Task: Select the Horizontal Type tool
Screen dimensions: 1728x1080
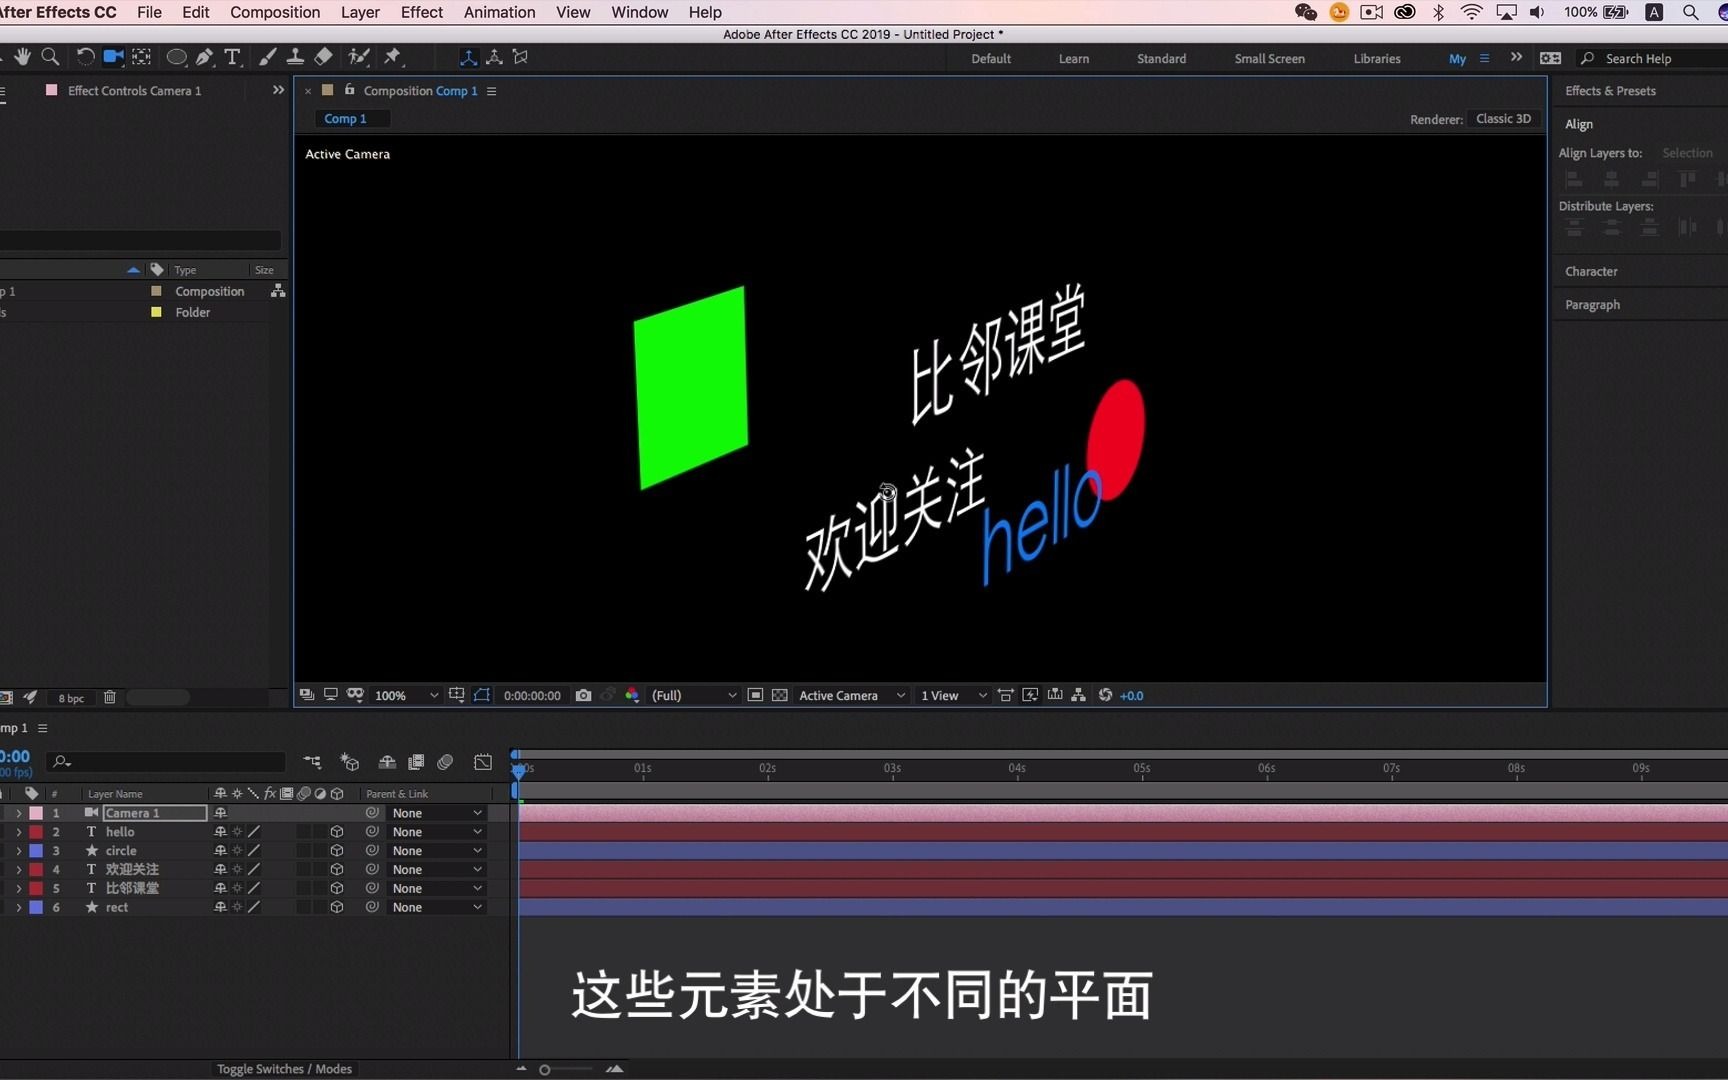Action: [232, 57]
